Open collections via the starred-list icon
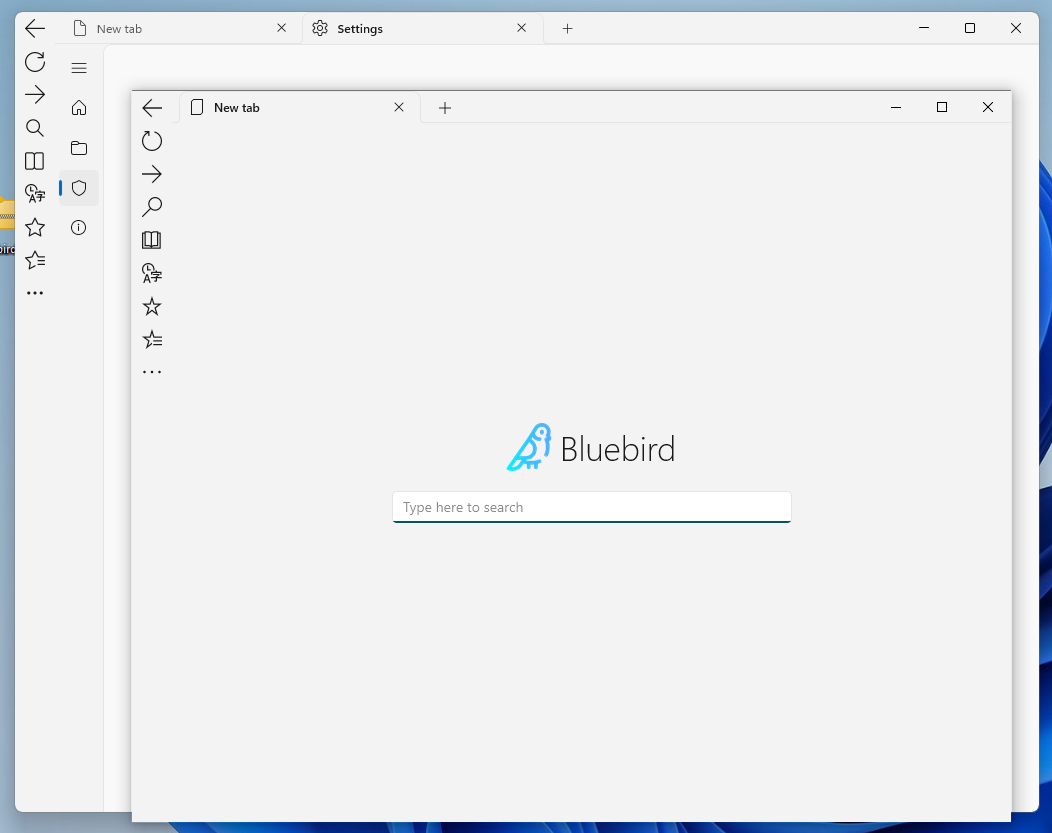This screenshot has height=833, width=1052. (152, 339)
